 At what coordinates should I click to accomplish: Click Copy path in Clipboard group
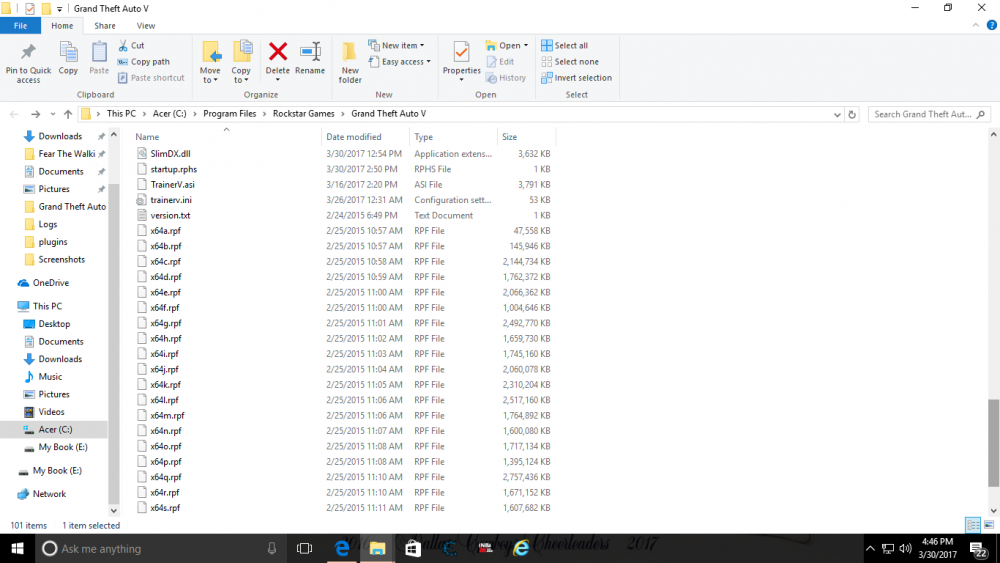tap(143, 62)
